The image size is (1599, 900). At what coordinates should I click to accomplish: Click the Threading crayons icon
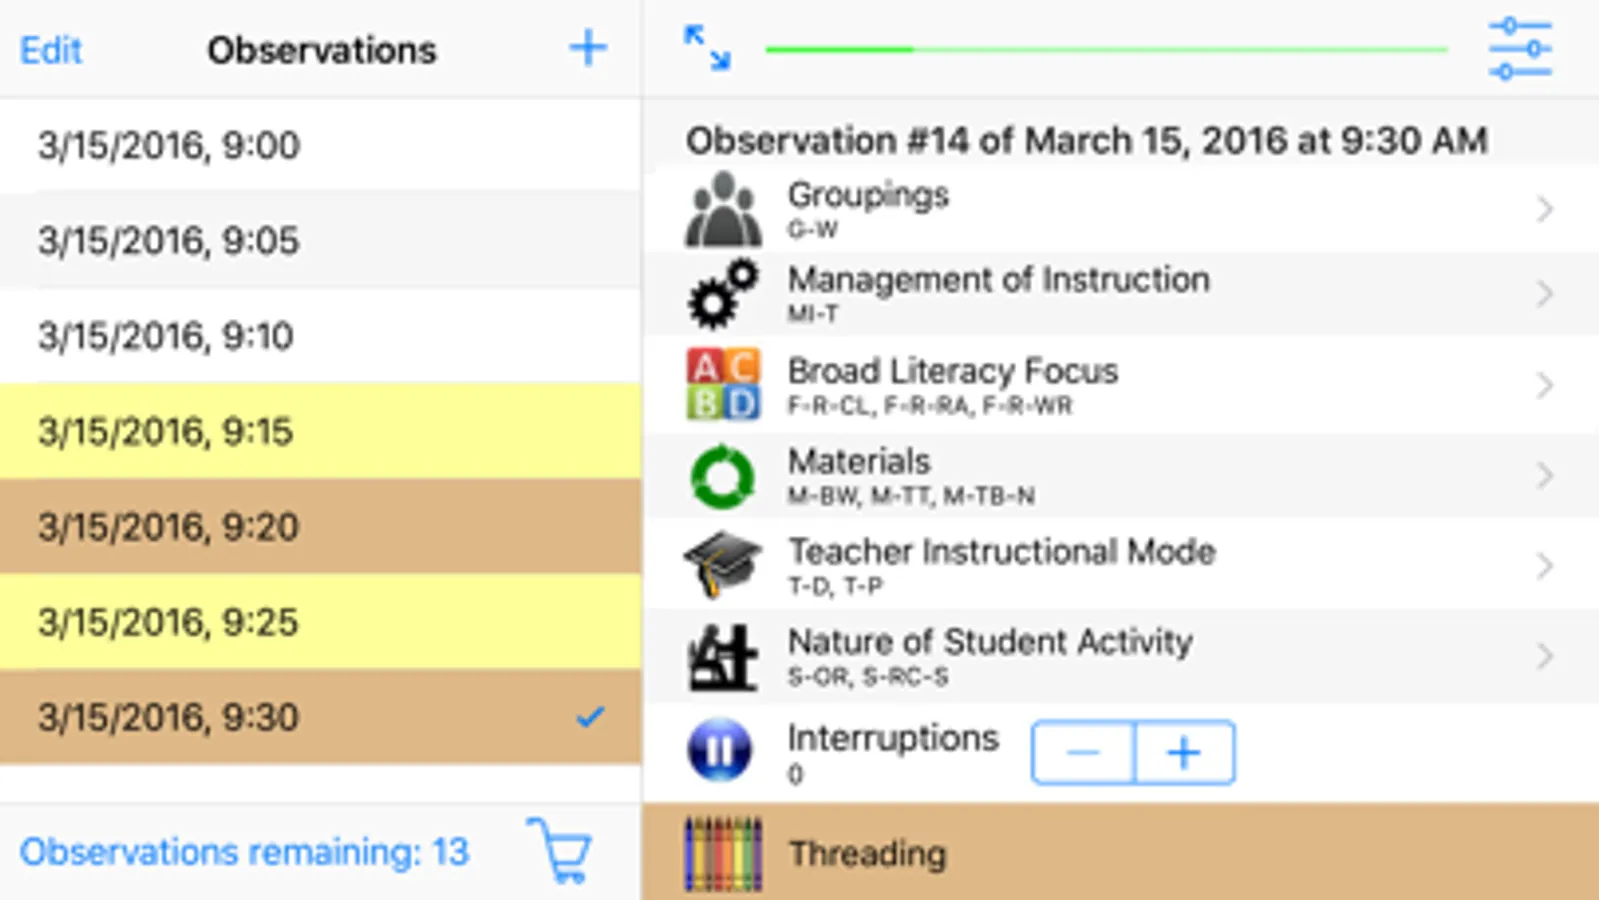[723, 853]
